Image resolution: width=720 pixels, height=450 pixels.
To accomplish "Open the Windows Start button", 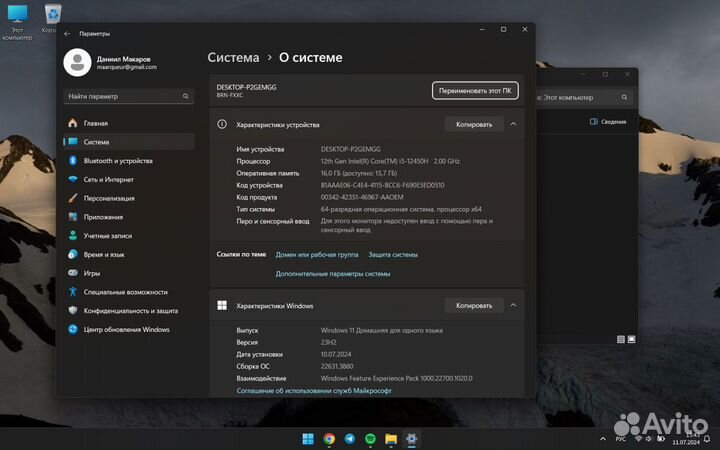I will (x=308, y=439).
